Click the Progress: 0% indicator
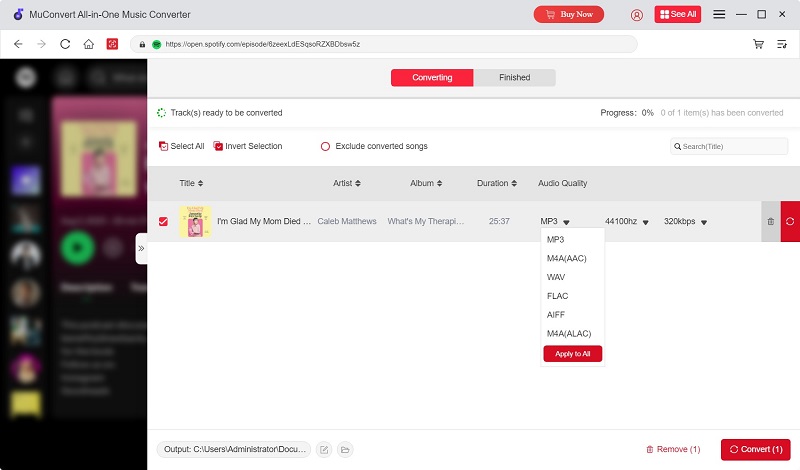Viewport: 800px width, 470px height. click(x=627, y=113)
